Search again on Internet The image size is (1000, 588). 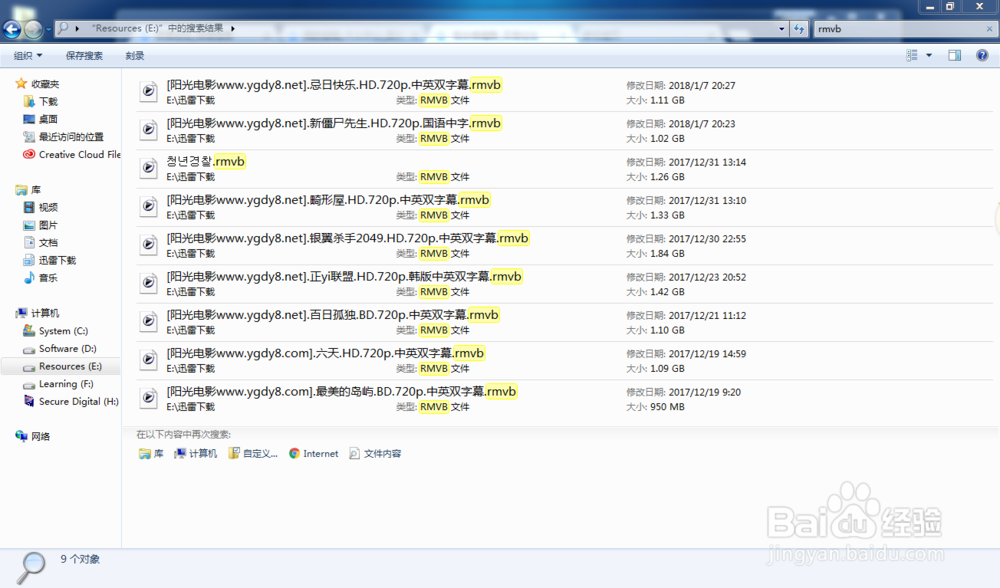(x=314, y=453)
